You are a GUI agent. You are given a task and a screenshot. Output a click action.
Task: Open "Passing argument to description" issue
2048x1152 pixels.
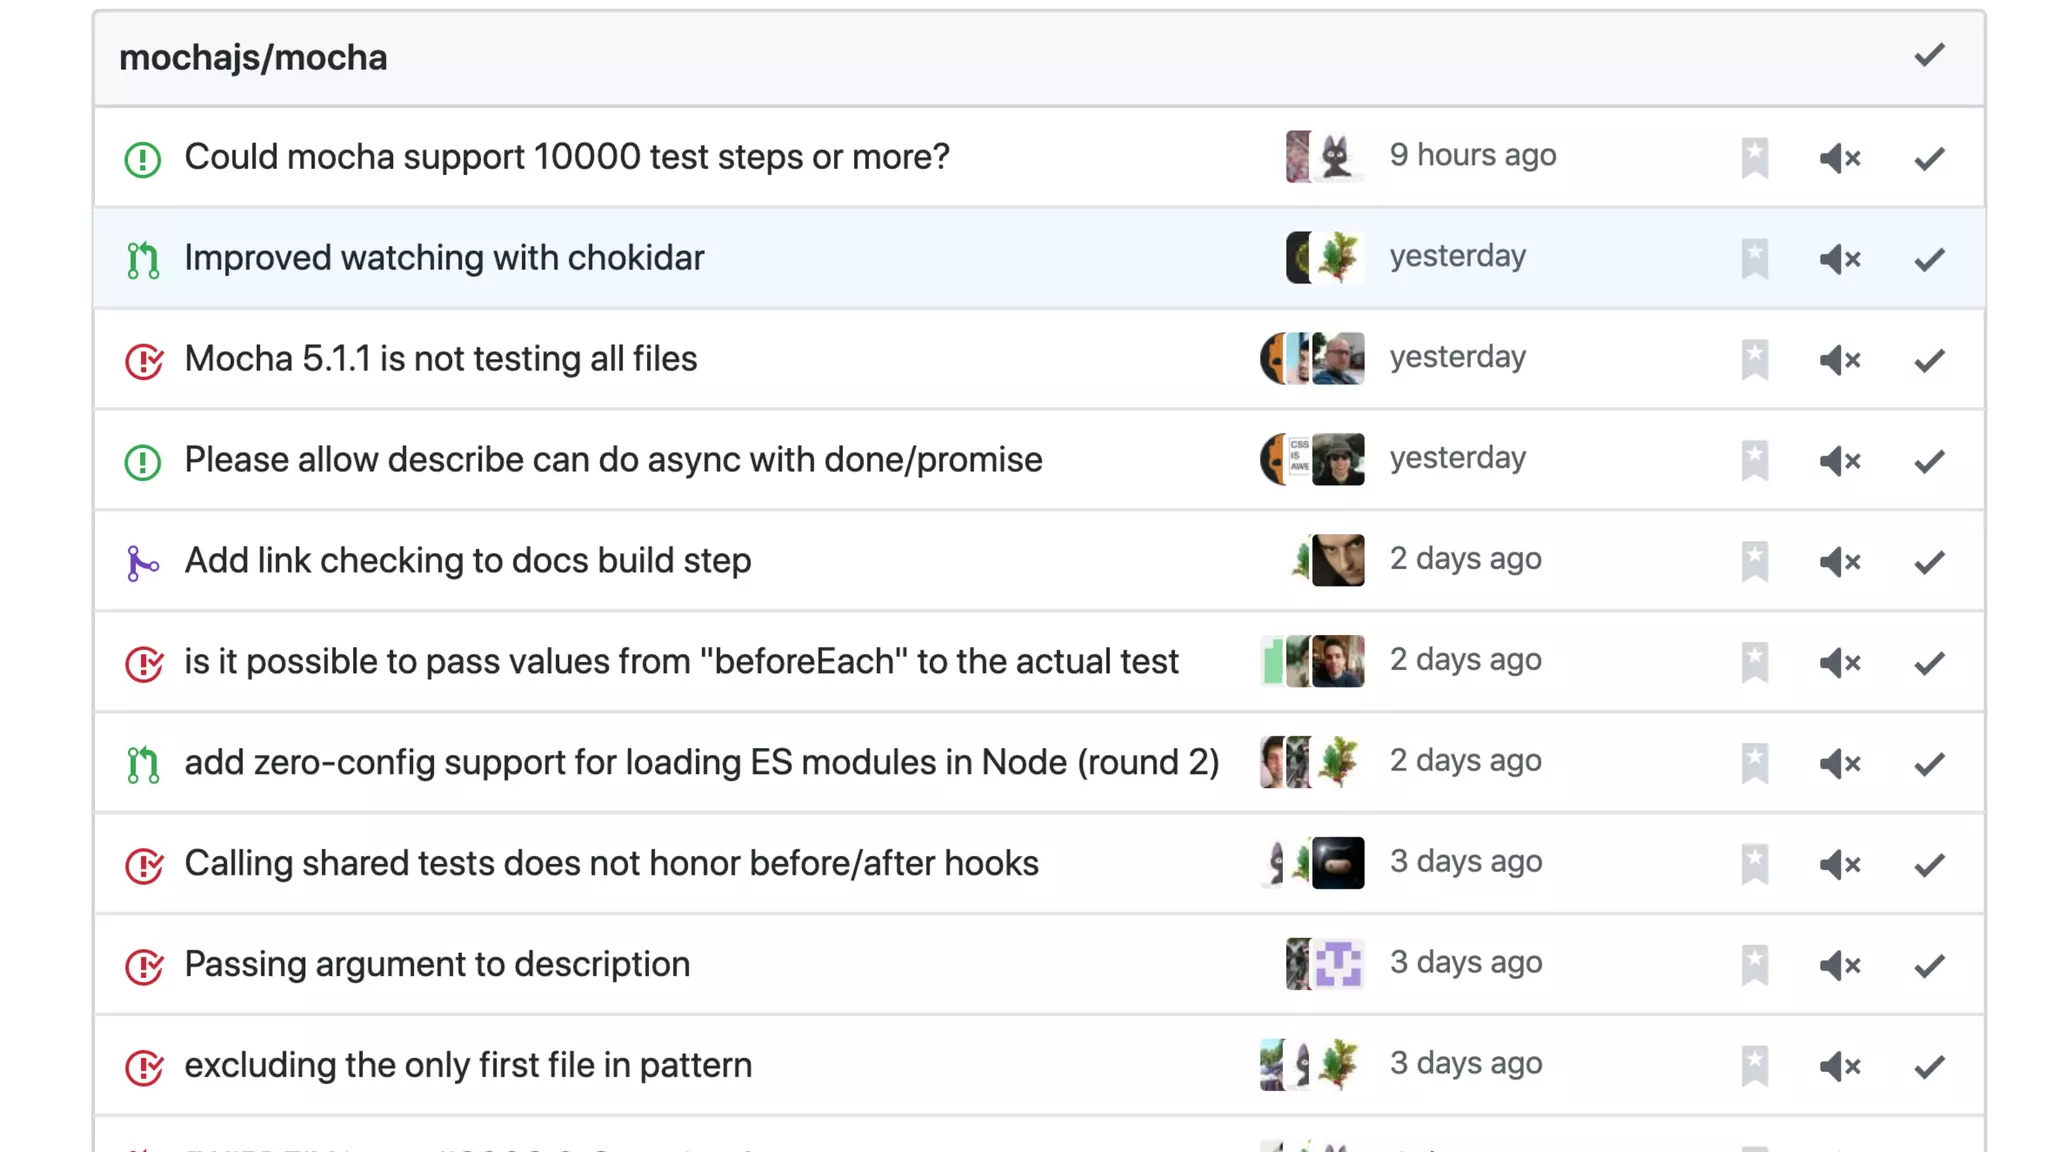pos(437,965)
